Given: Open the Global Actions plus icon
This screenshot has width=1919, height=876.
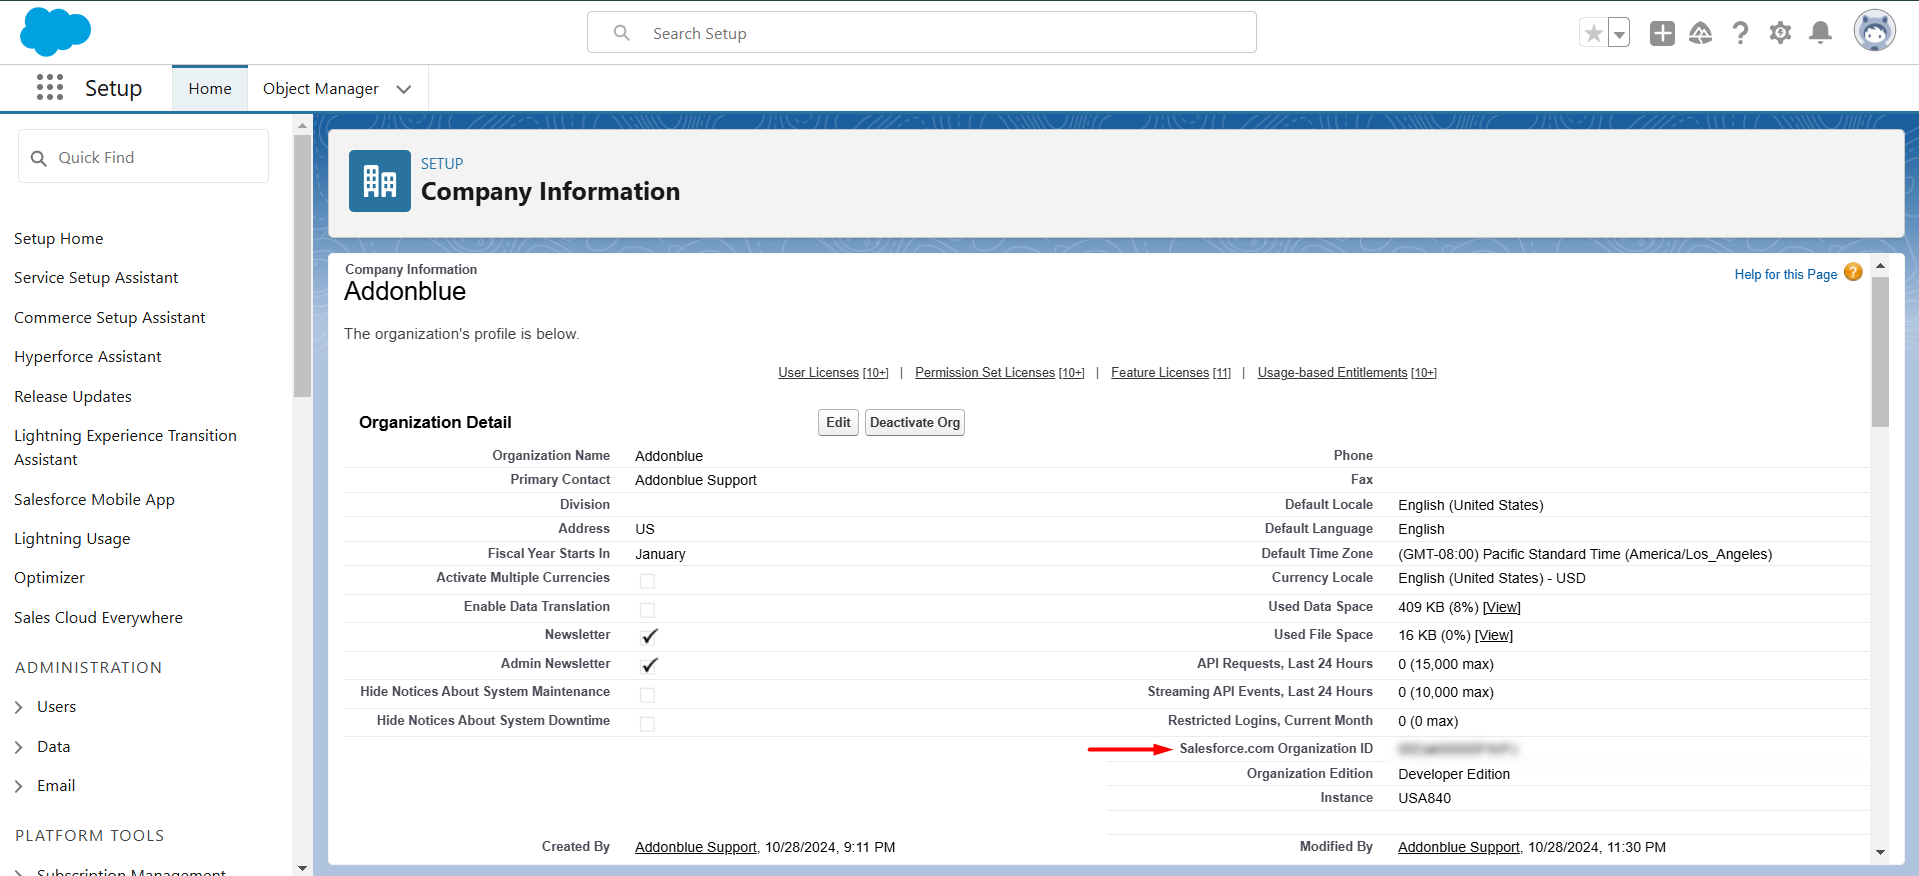Looking at the screenshot, I should click(x=1662, y=33).
